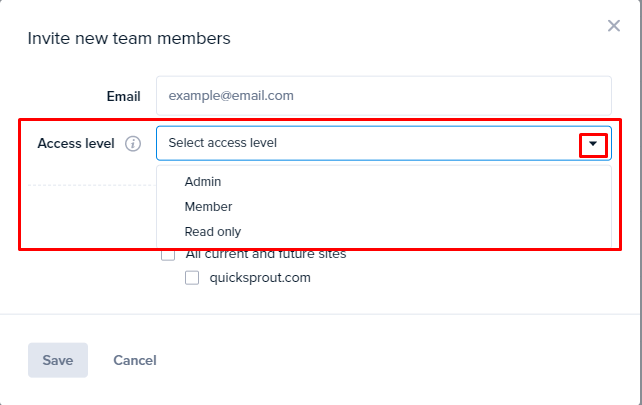
Task: Click the access level dropdown arrow
Action: [x=593, y=144]
